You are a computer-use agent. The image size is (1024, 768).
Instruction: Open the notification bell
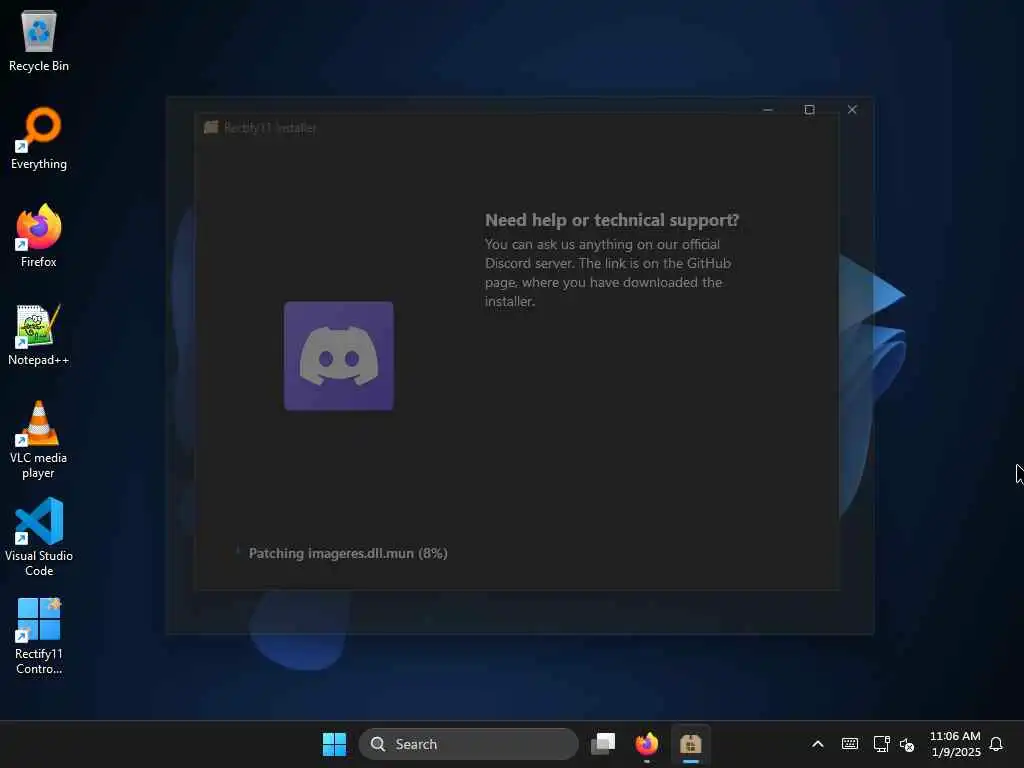996,744
